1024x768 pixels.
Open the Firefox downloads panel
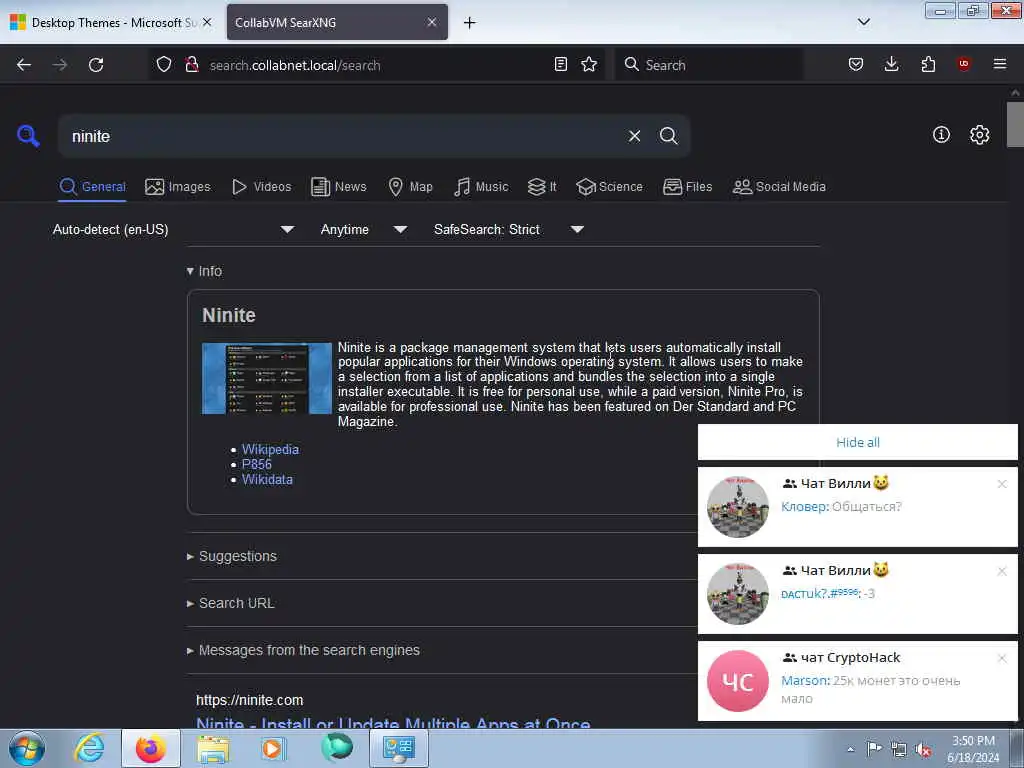coord(891,65)
